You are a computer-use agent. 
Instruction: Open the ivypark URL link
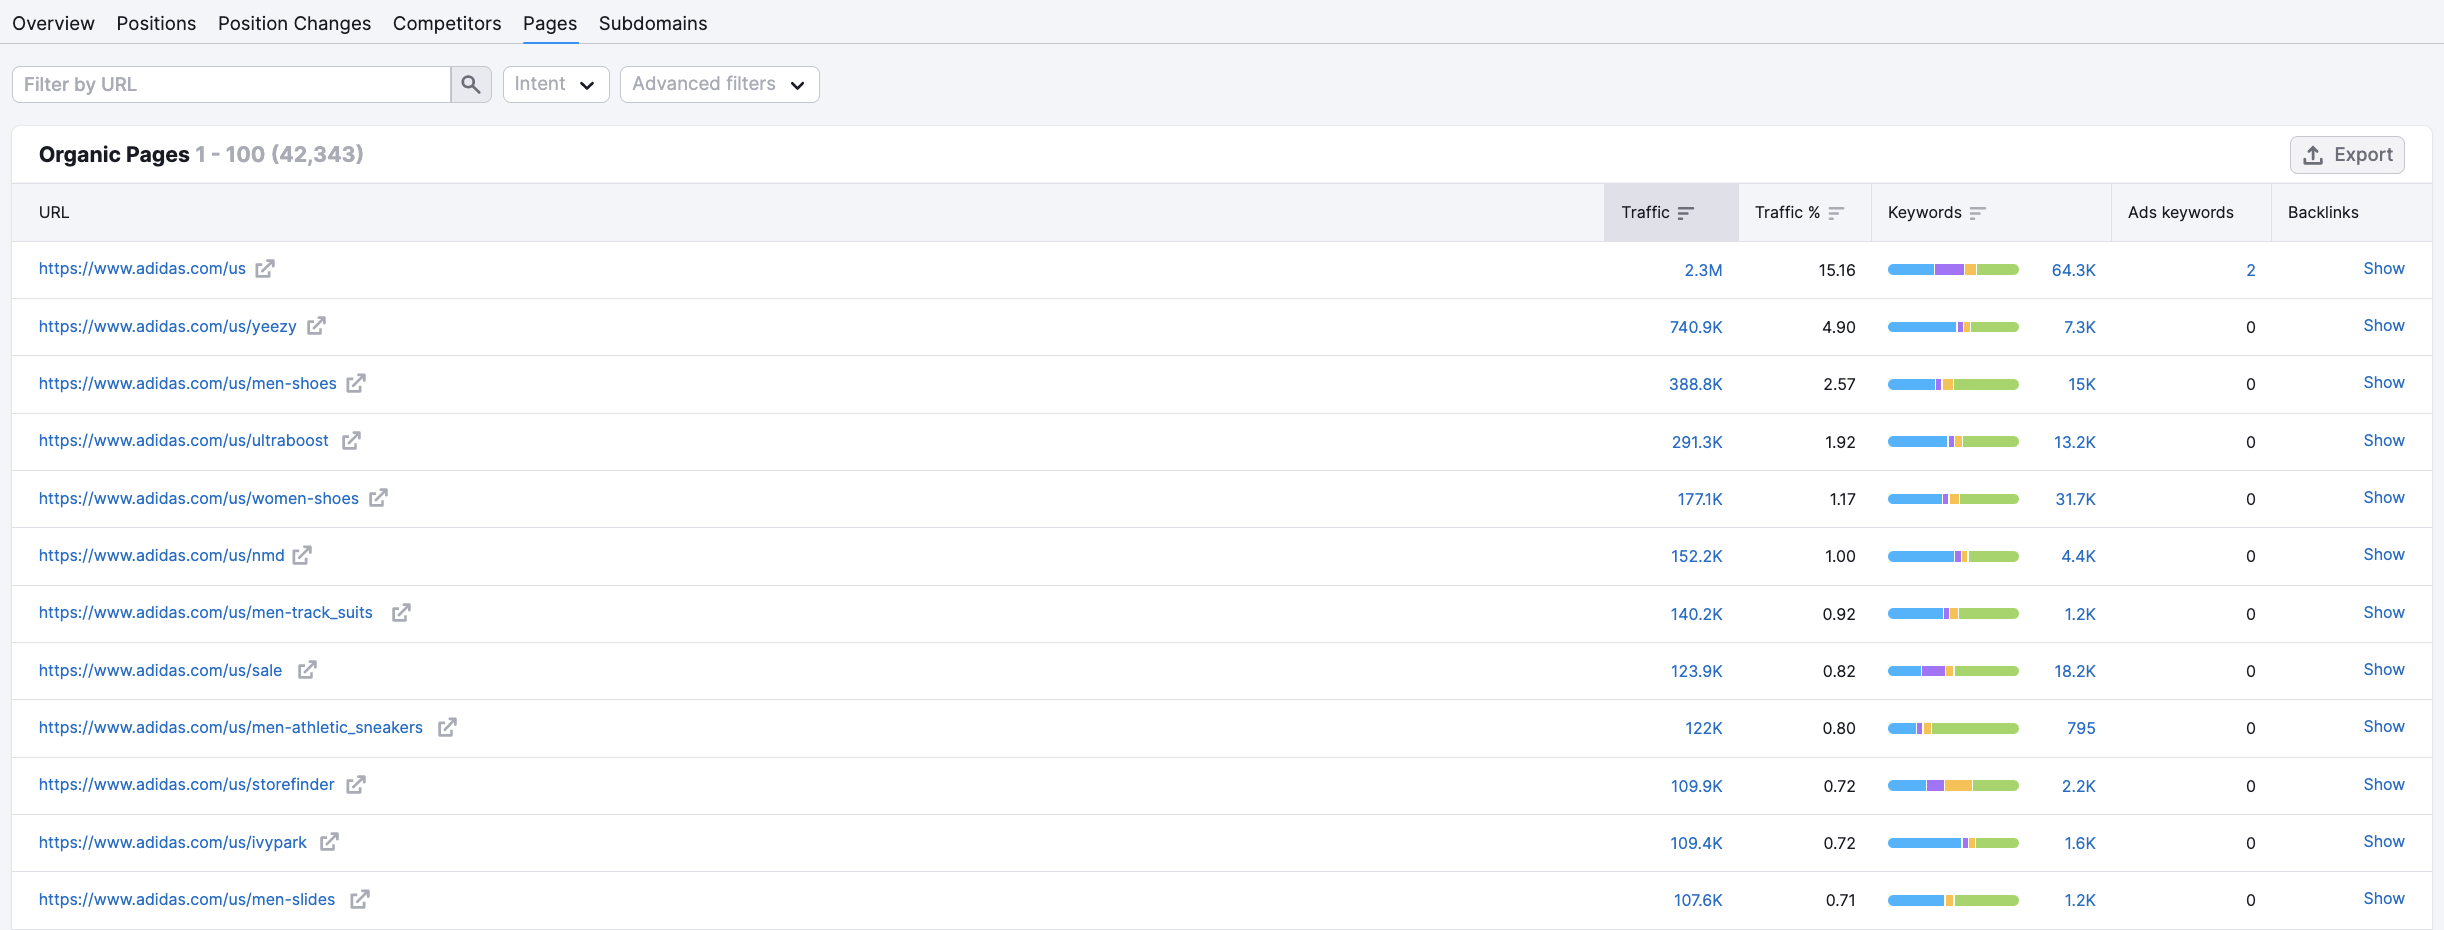point(173,843)
